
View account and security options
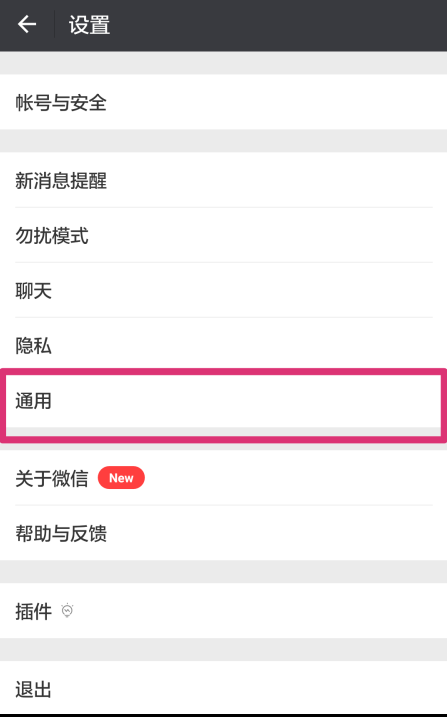224,102
